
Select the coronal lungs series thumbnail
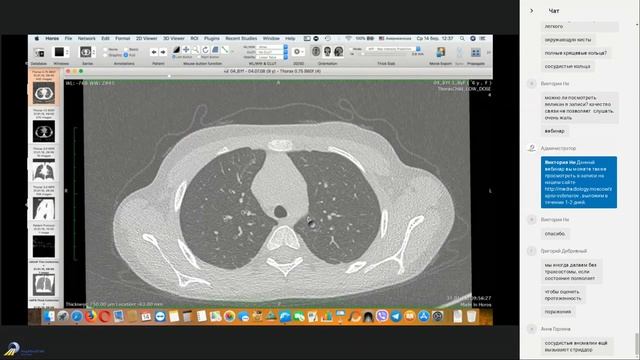(x=44, y=169)
